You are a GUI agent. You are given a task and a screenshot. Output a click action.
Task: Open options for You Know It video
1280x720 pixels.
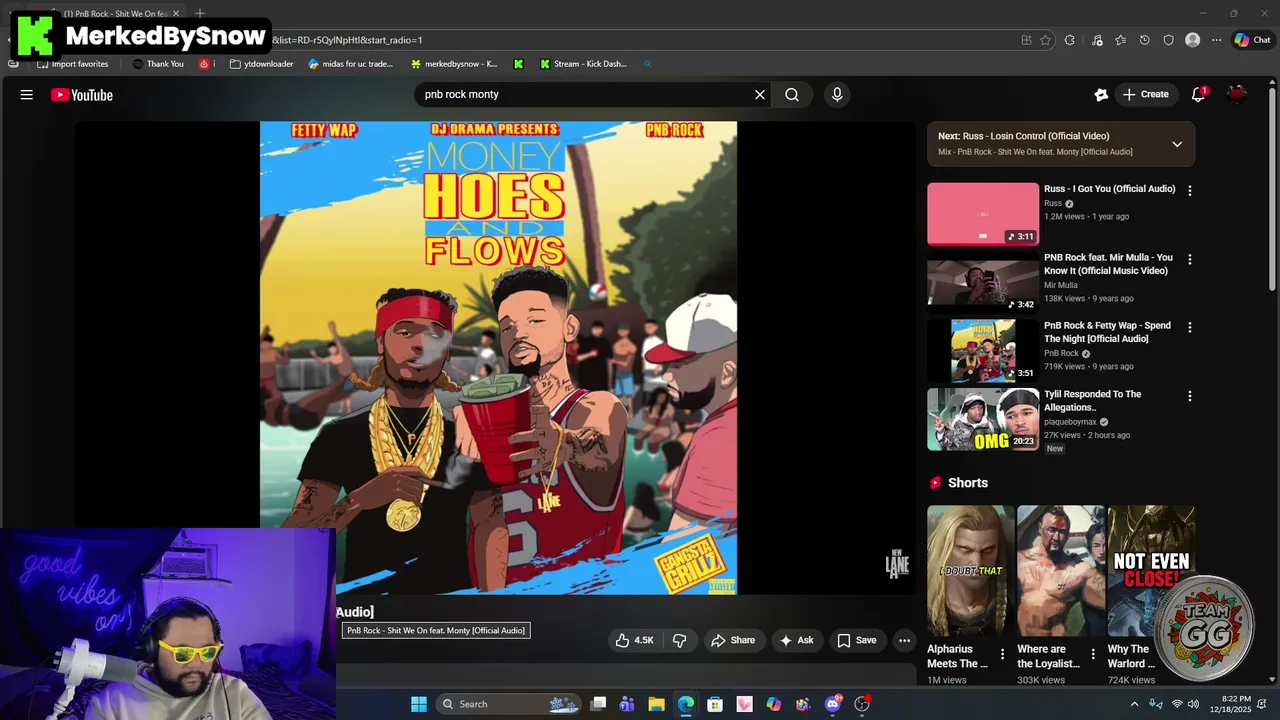1189,259
